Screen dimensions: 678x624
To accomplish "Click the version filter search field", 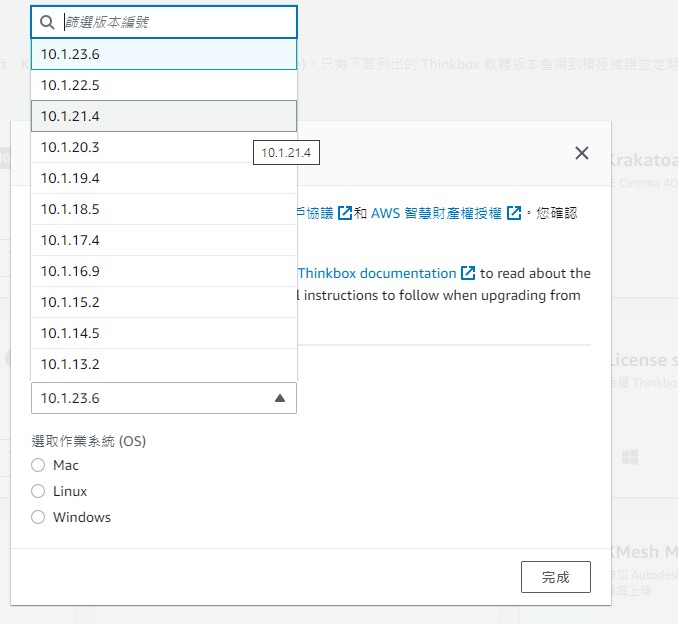I will pyautogui.click(x=175, y=21).
